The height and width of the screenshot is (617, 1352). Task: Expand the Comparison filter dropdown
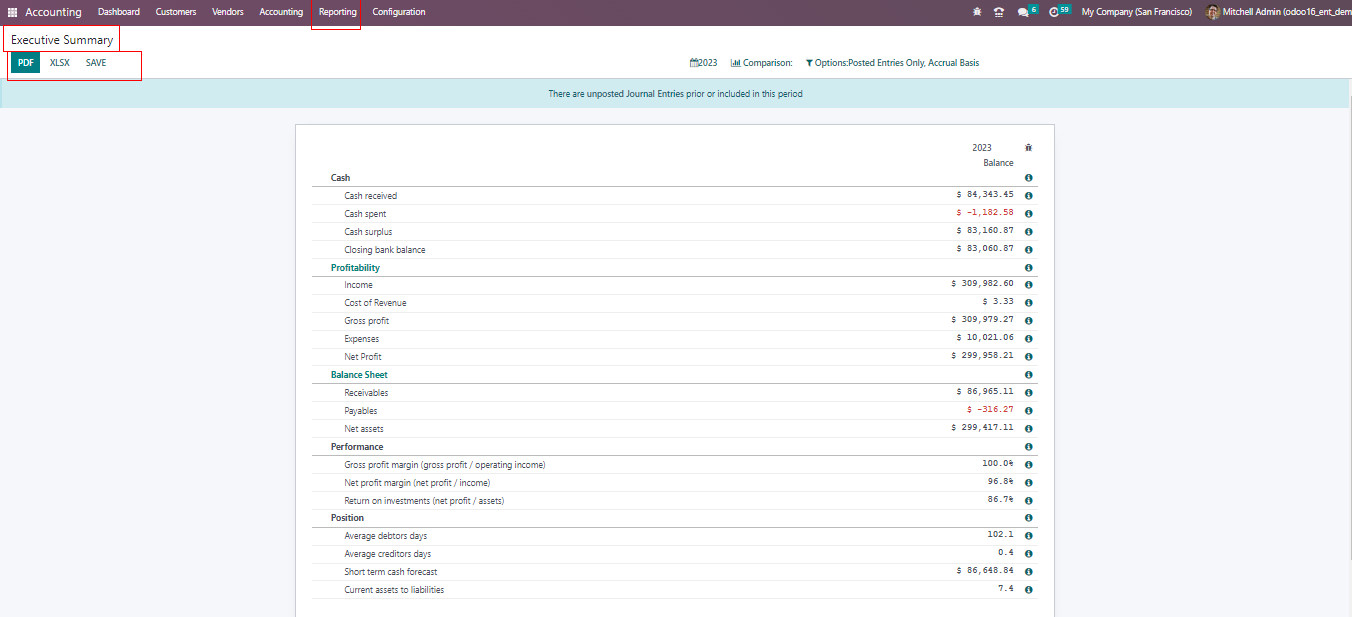pos(761,63)
